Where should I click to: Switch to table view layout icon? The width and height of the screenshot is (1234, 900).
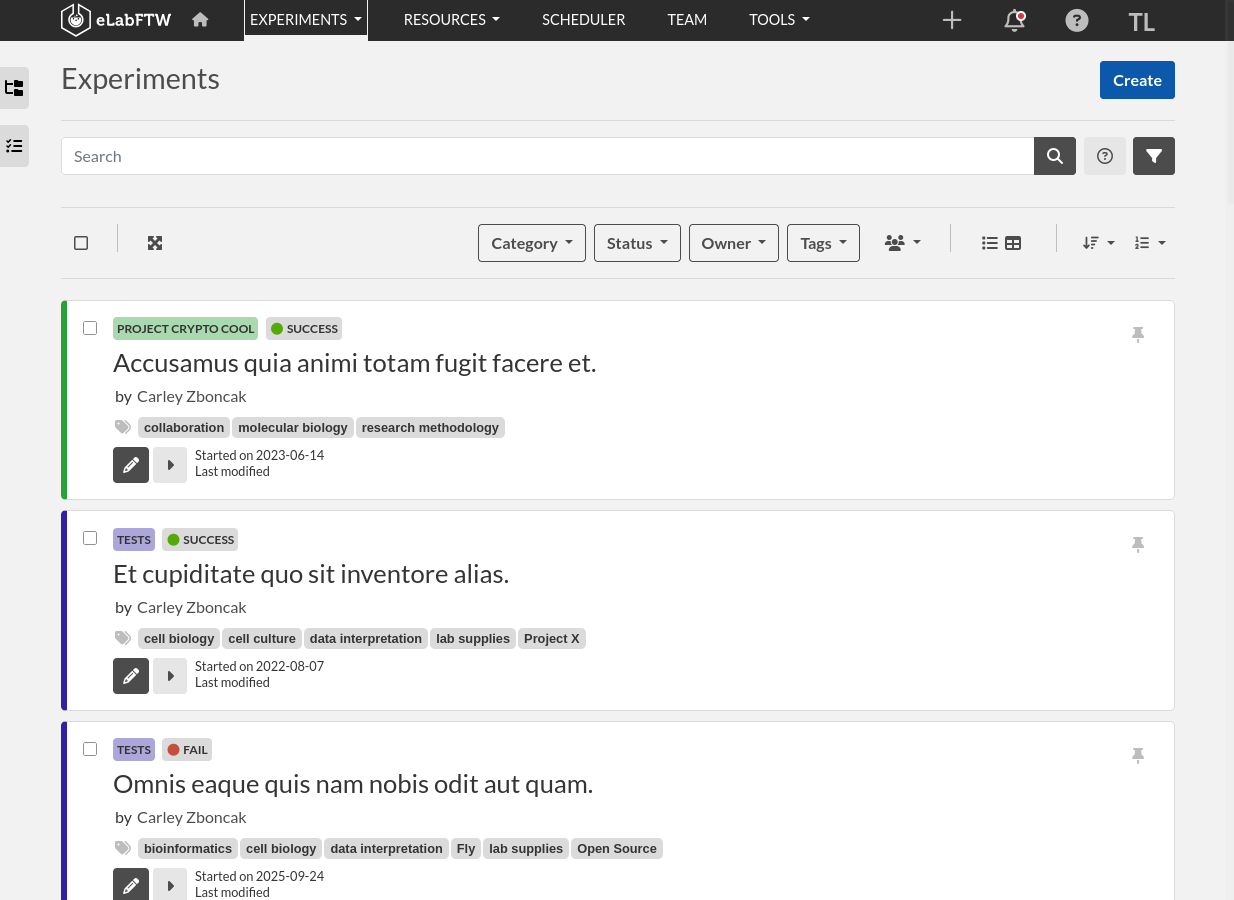click(x=1013, y=243)
